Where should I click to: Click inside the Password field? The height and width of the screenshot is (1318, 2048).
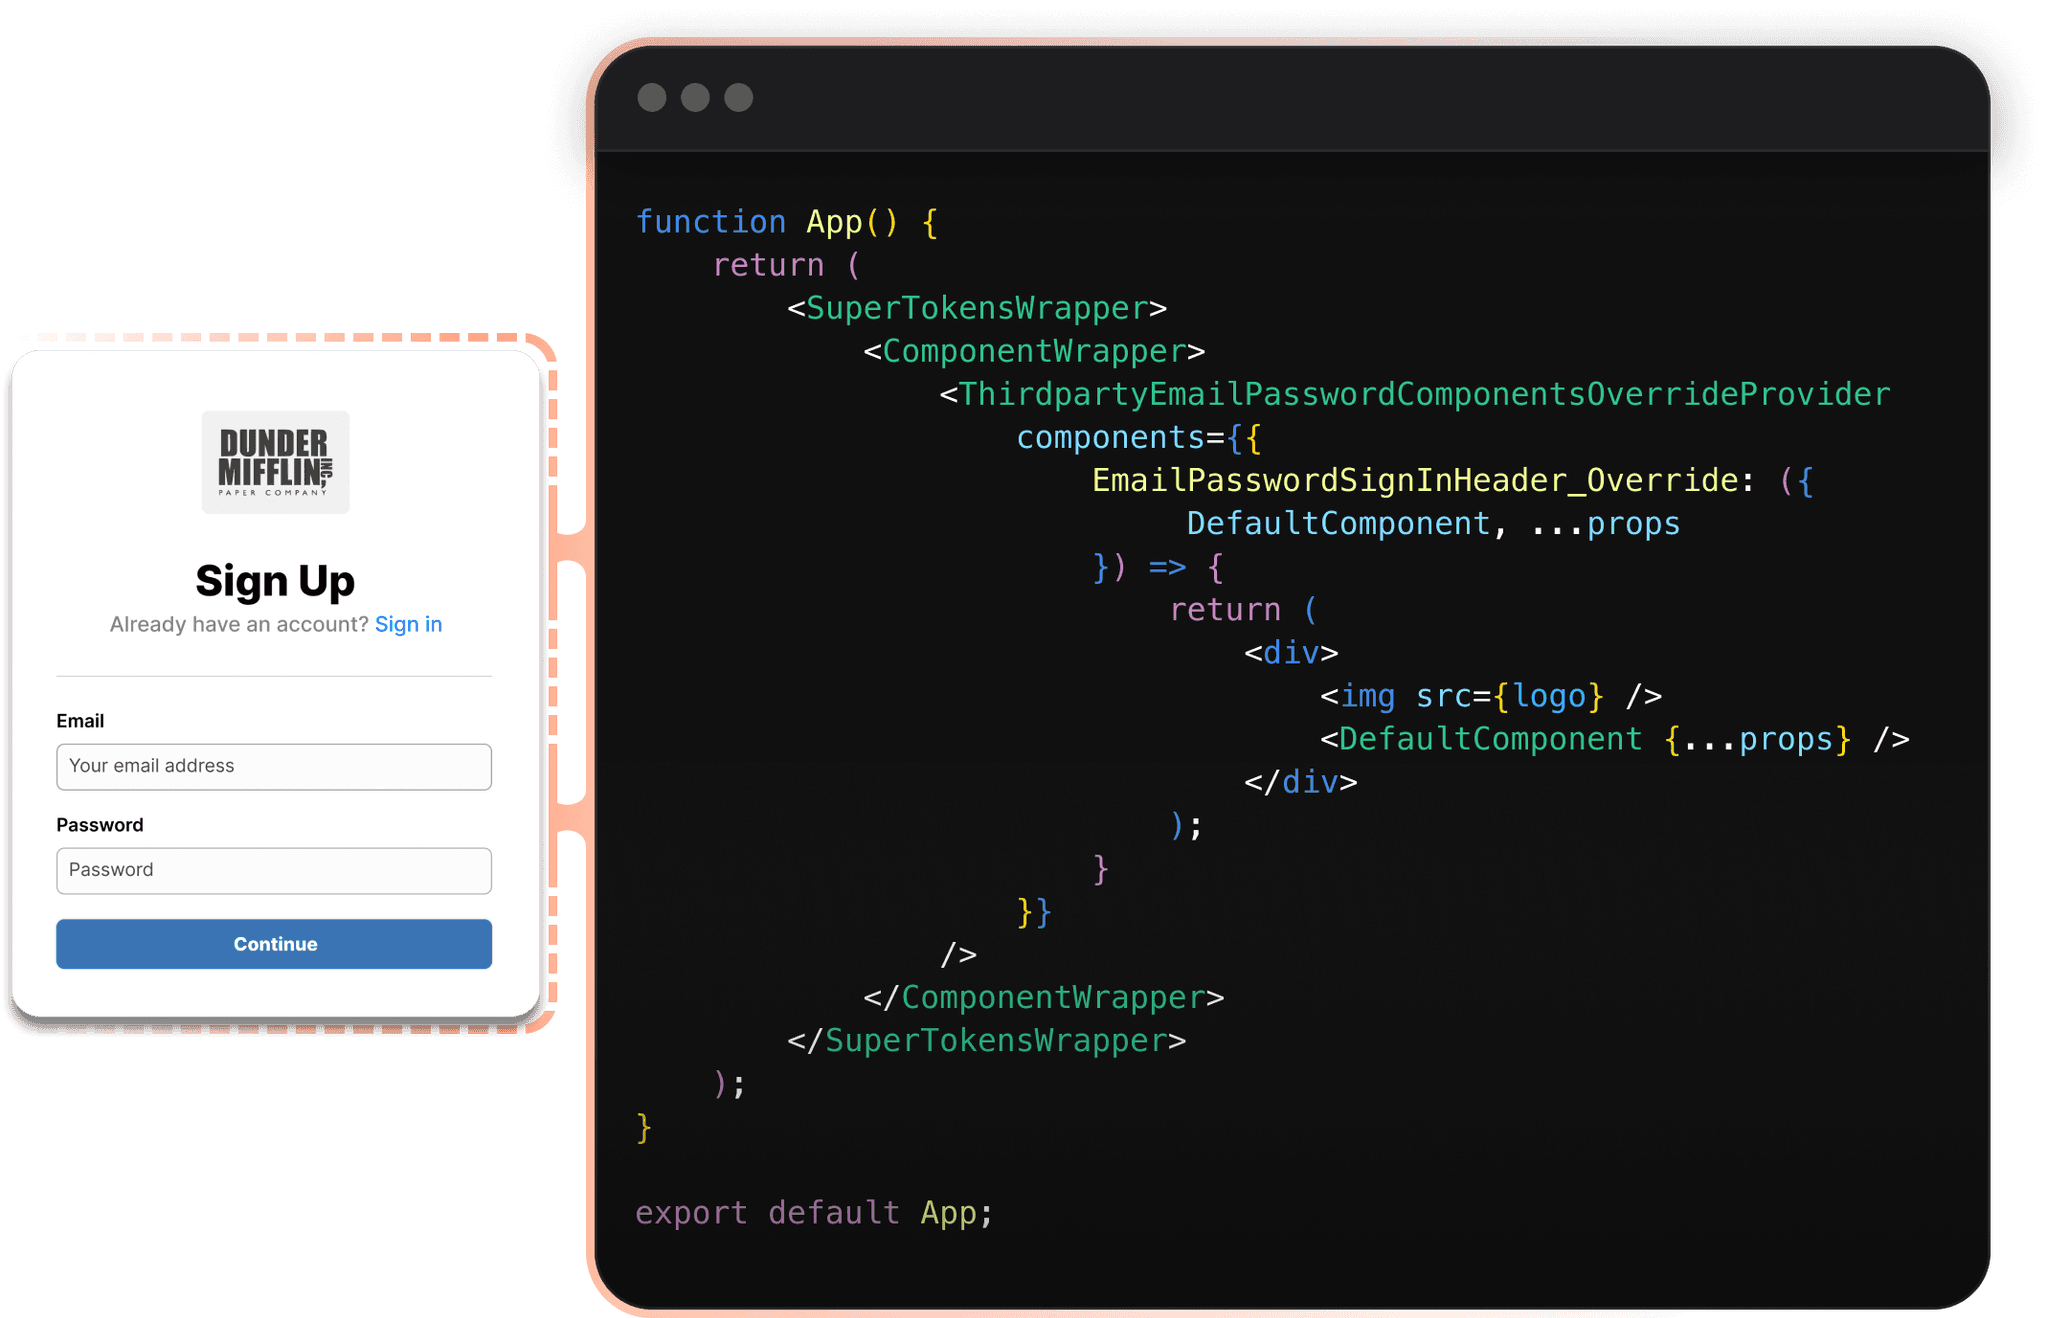(x=273, y=870)
